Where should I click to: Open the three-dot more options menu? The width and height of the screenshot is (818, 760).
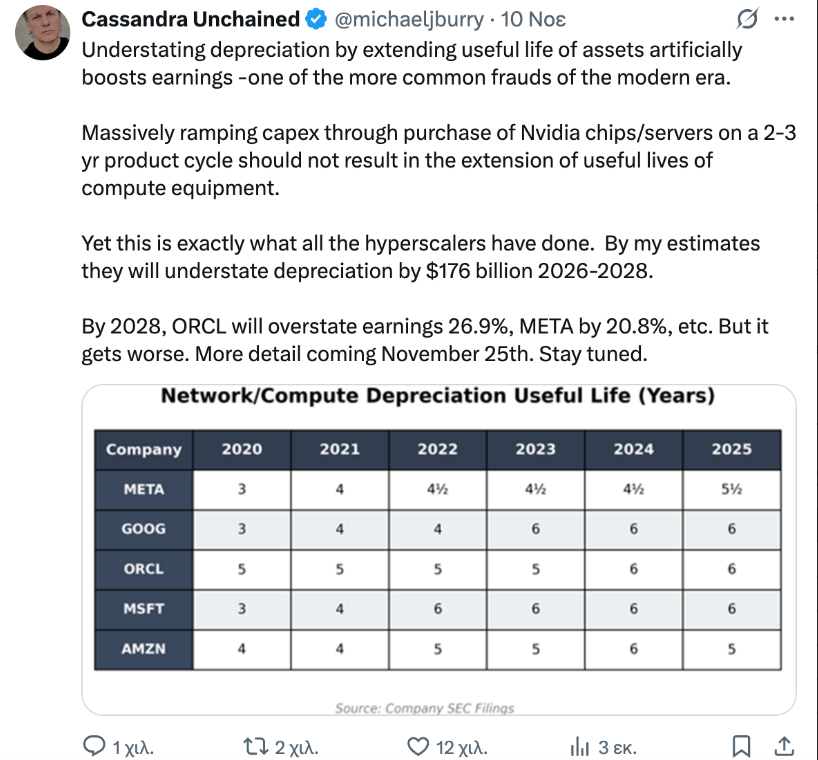[x=784, y=19]
